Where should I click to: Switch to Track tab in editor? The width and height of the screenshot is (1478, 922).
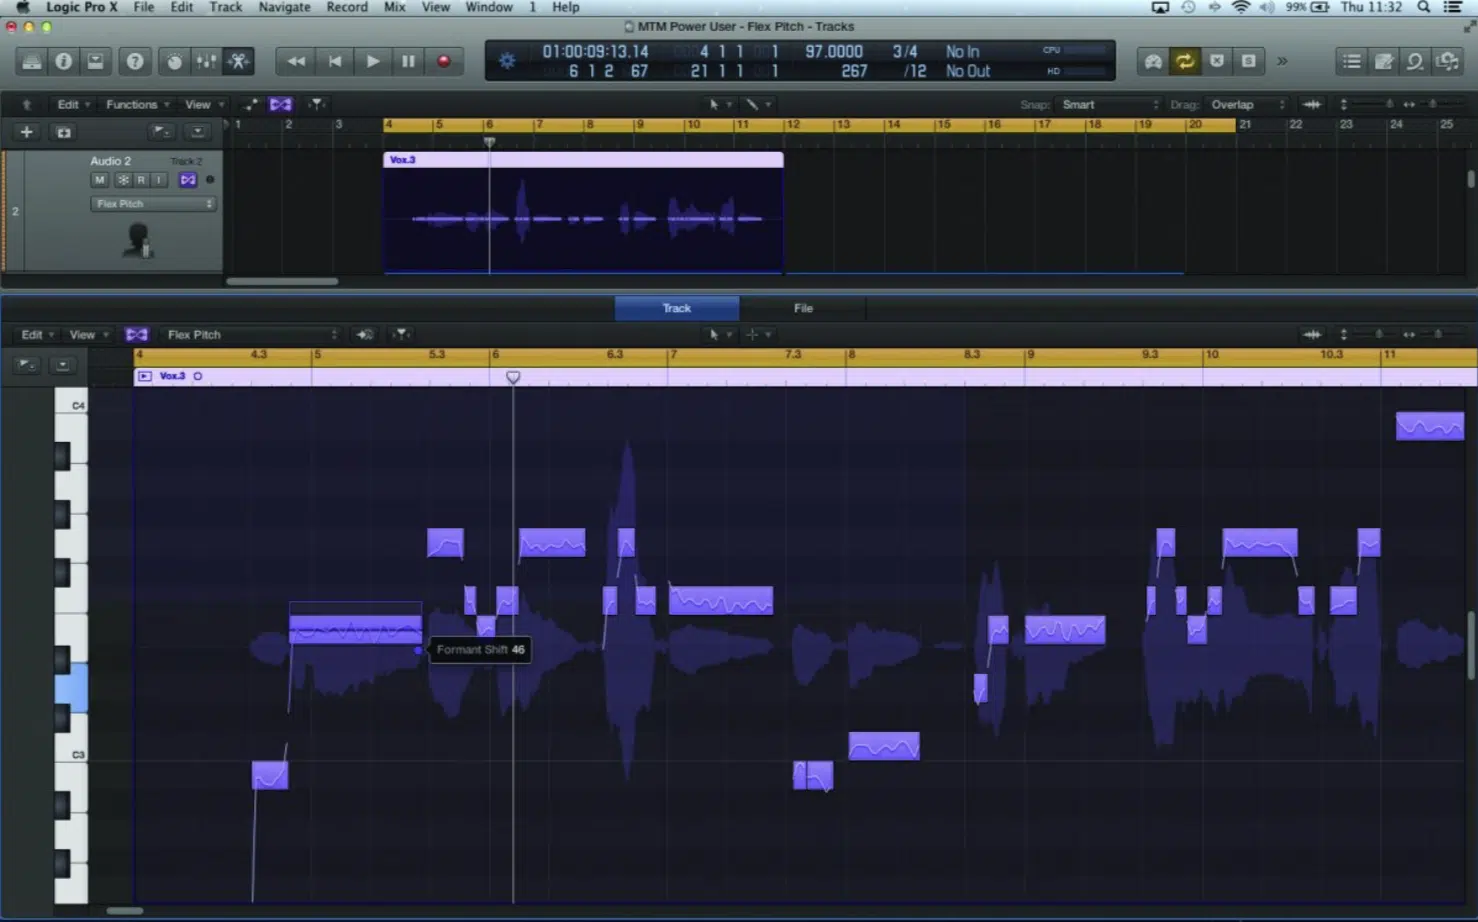(x=677, y=309)
